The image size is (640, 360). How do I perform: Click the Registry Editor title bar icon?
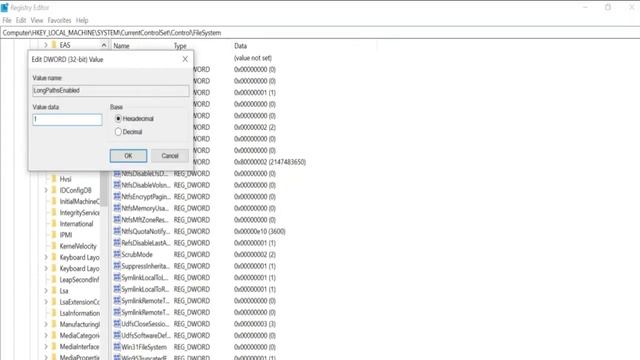pos(4,7)
